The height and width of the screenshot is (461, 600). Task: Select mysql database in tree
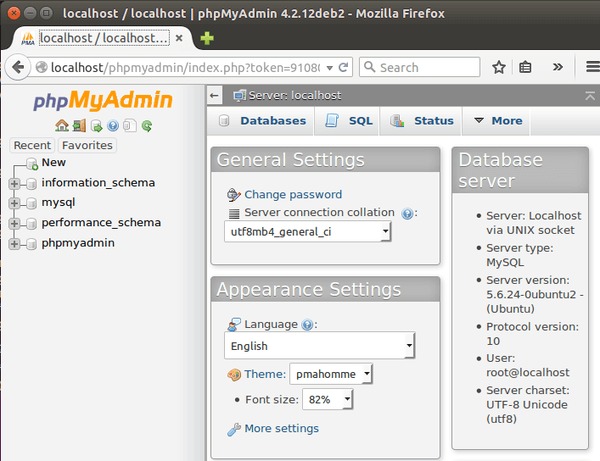[x=58, y=202]
